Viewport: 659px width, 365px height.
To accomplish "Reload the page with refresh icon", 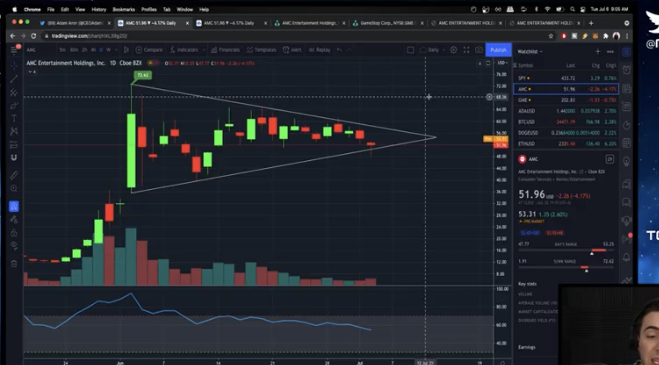I will [x=33, y=36].
